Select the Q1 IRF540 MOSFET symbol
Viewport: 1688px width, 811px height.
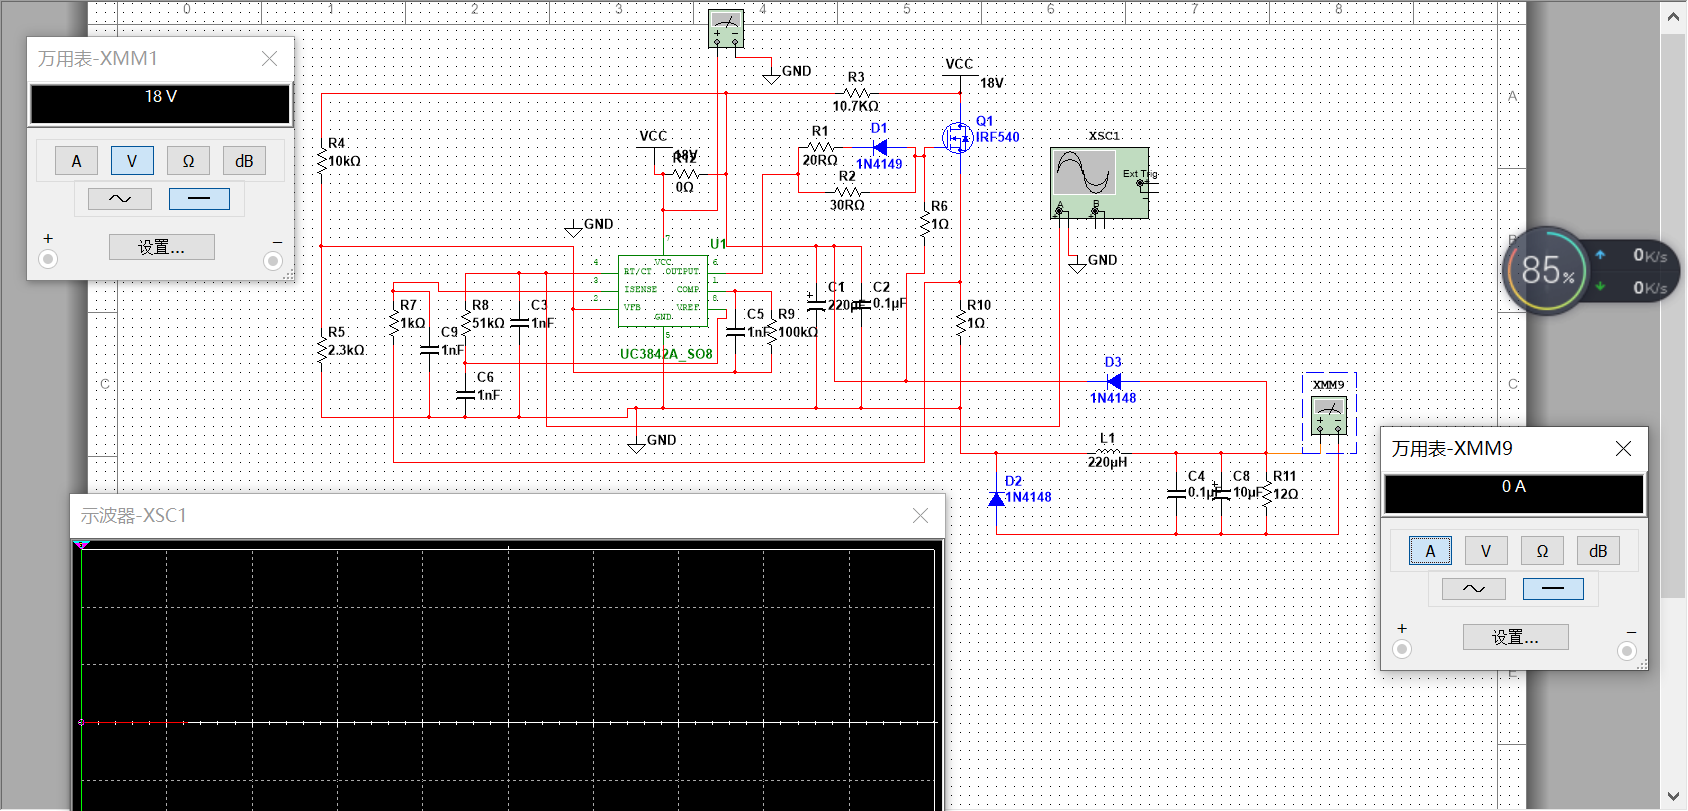(957, 137)
